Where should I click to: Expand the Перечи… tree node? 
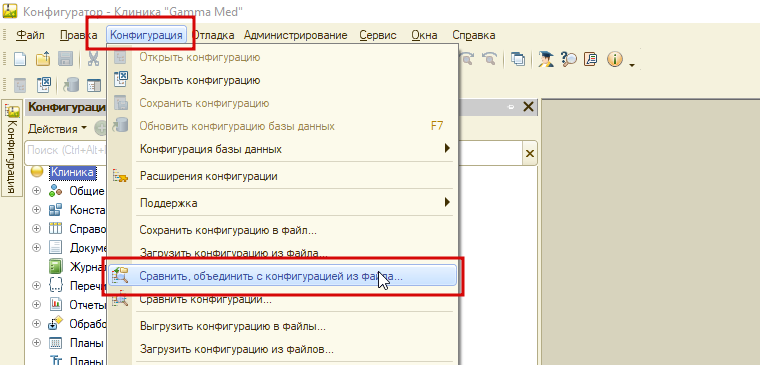(x=36, y=286)
